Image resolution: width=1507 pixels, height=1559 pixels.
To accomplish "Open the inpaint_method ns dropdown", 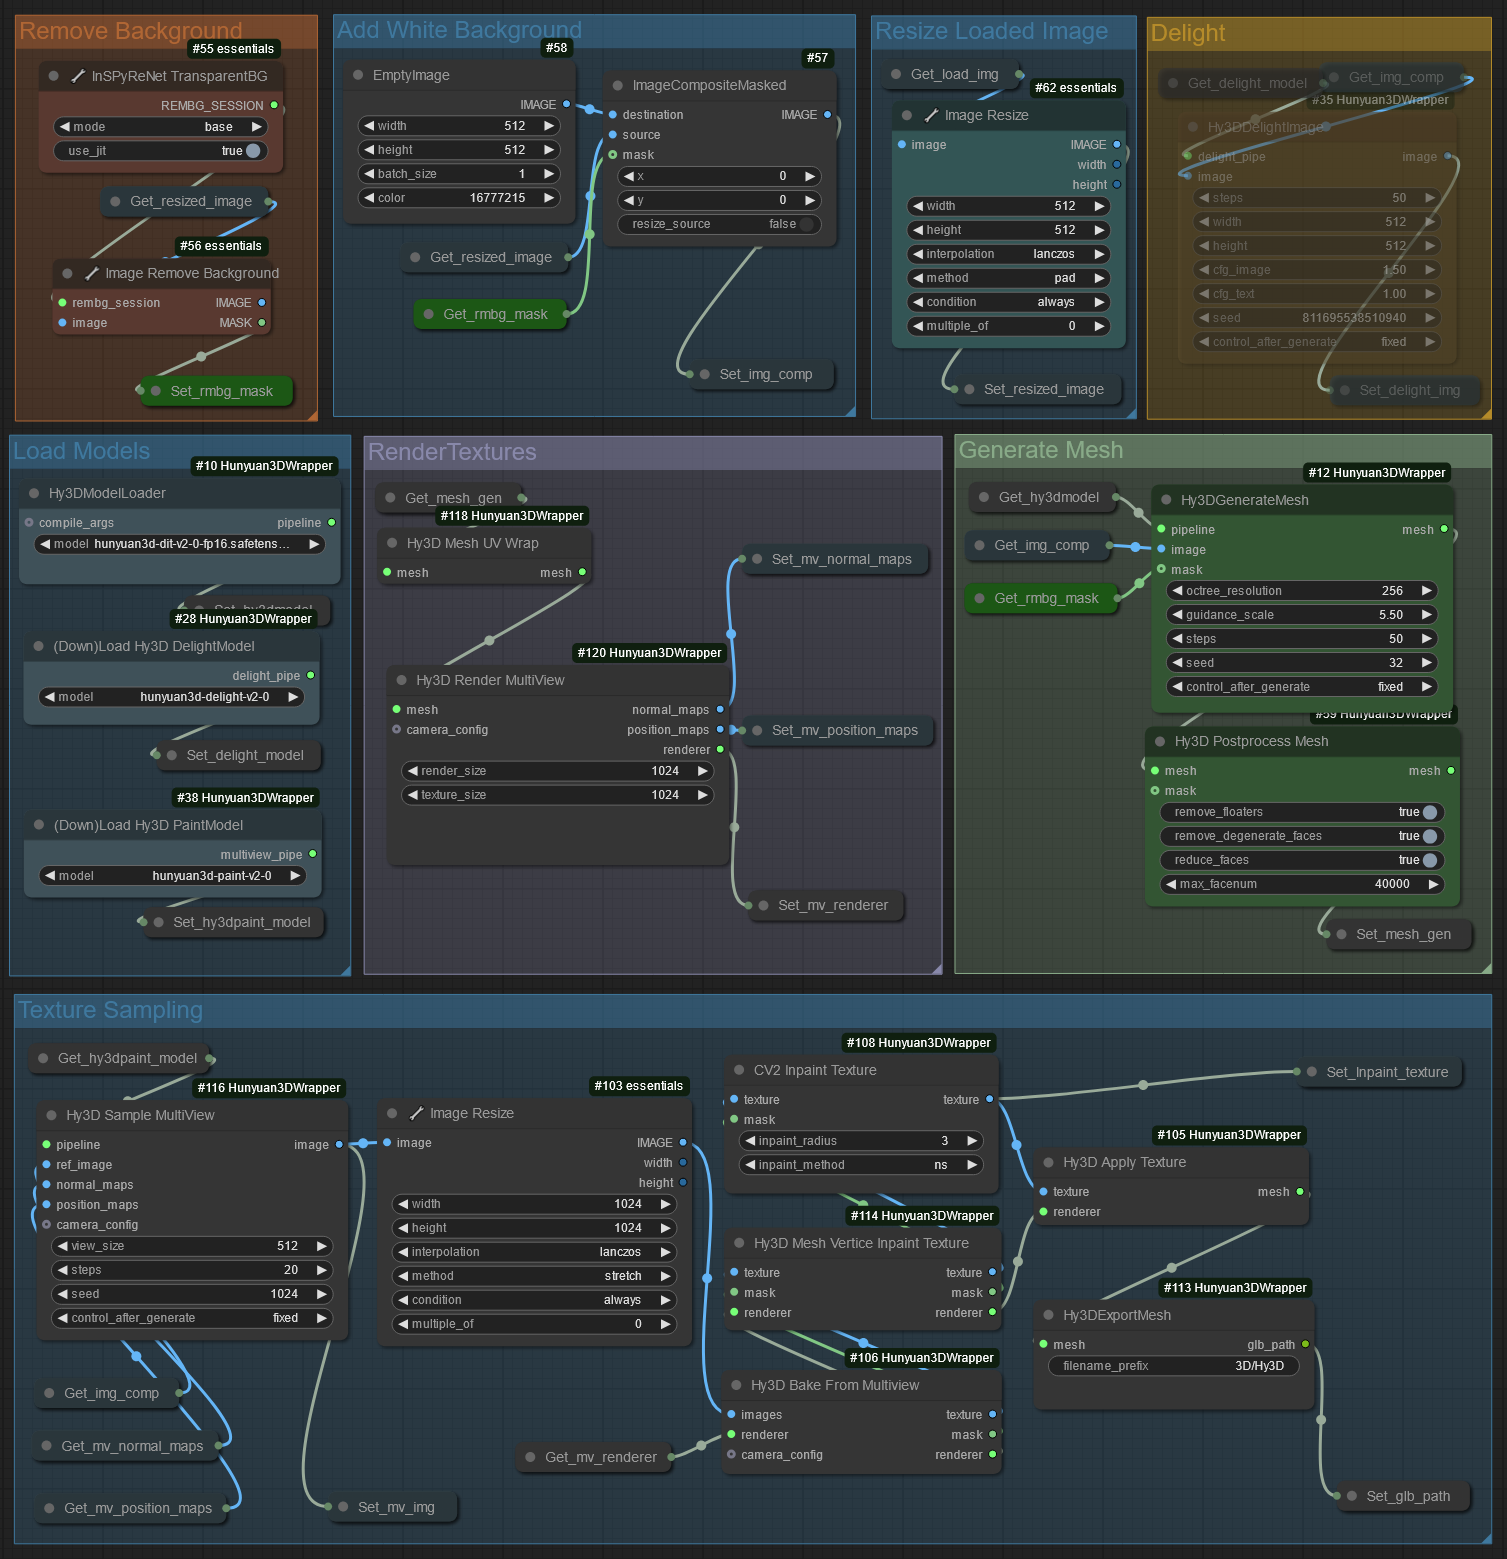I will pyautogui.click(x=861, y=1165).
